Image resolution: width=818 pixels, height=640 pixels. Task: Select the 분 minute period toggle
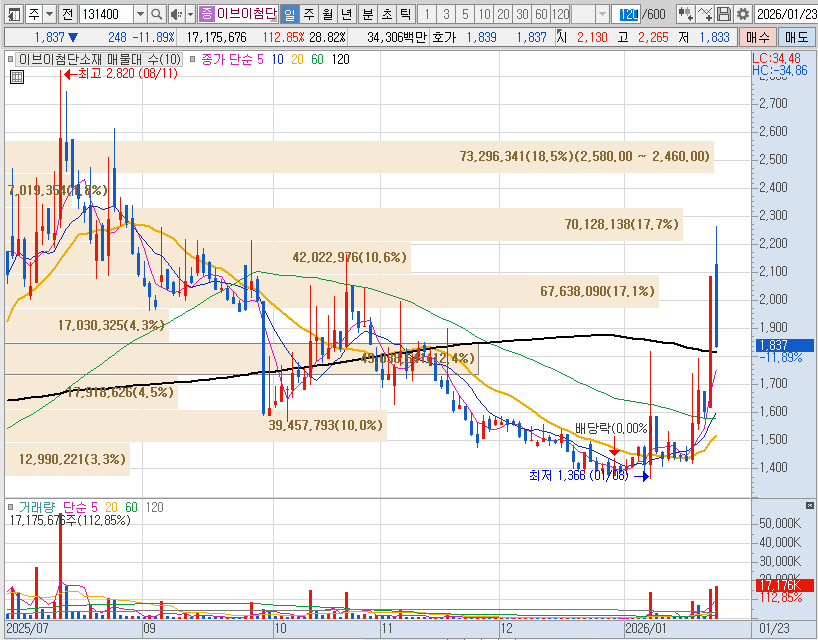click(368, 14)
